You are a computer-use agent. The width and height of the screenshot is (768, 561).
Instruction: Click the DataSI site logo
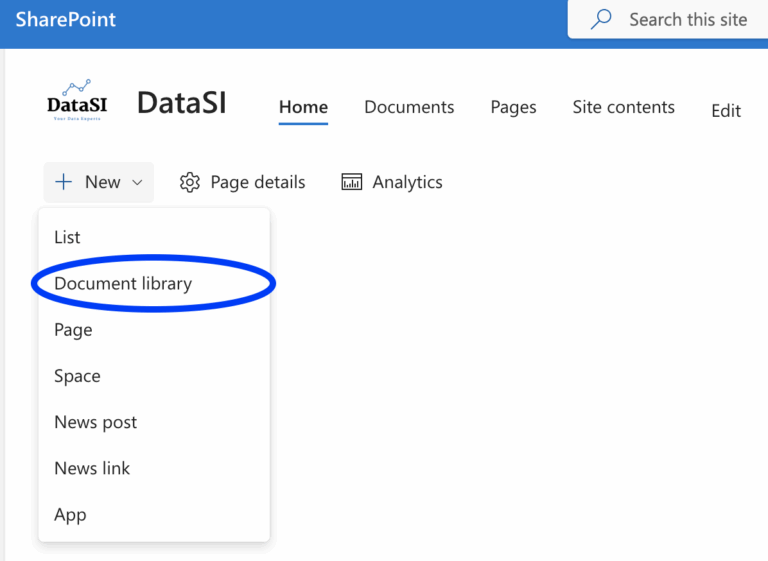click(77, 100)
